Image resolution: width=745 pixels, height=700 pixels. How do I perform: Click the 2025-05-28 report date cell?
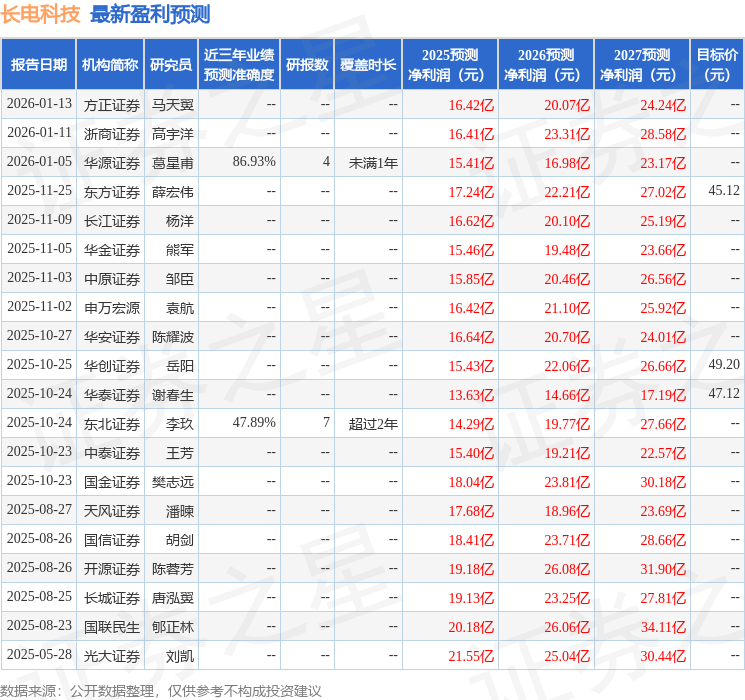coord(39,654)
